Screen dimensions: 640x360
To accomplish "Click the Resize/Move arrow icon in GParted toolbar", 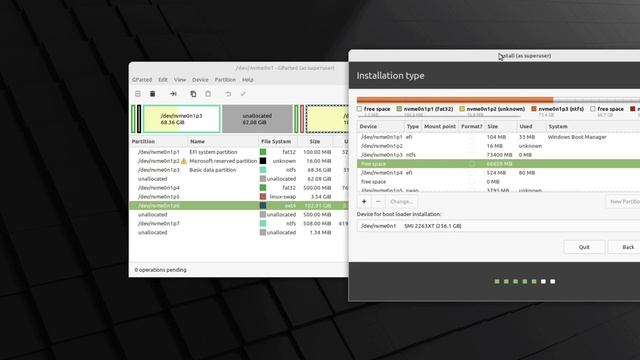I will [173, 94].
